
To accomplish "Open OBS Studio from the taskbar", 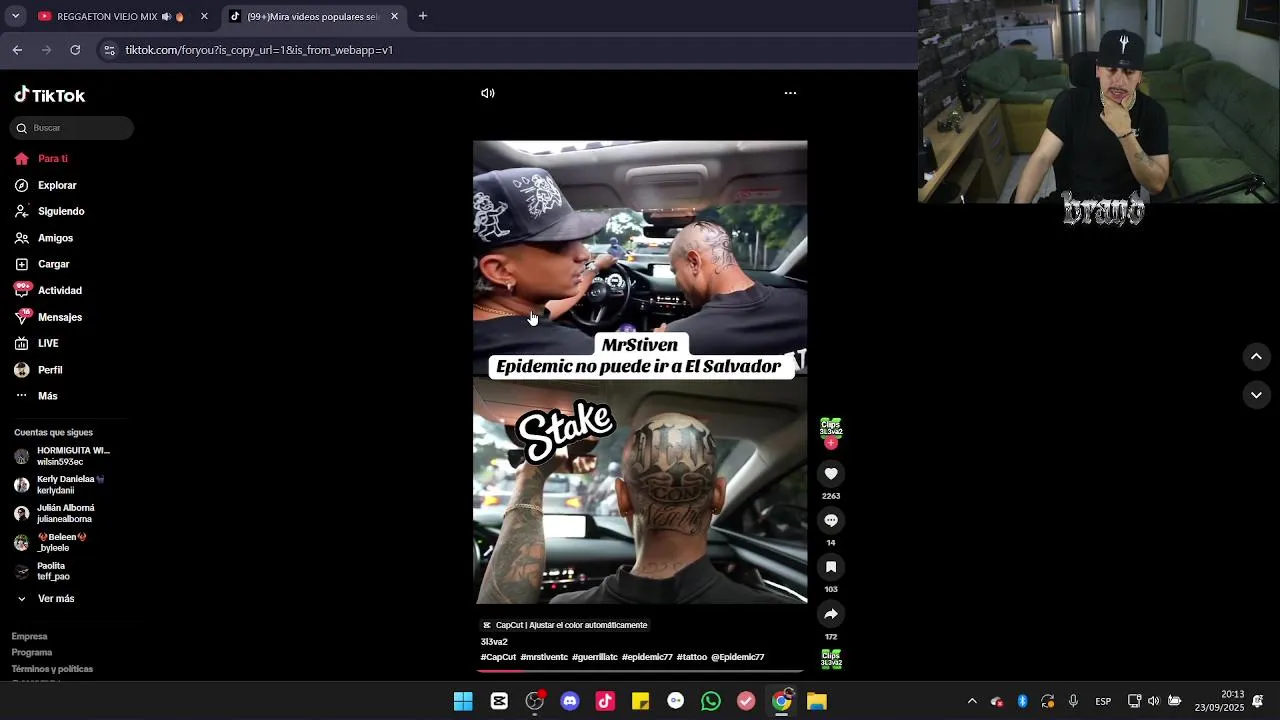I will tap(535, 701).
